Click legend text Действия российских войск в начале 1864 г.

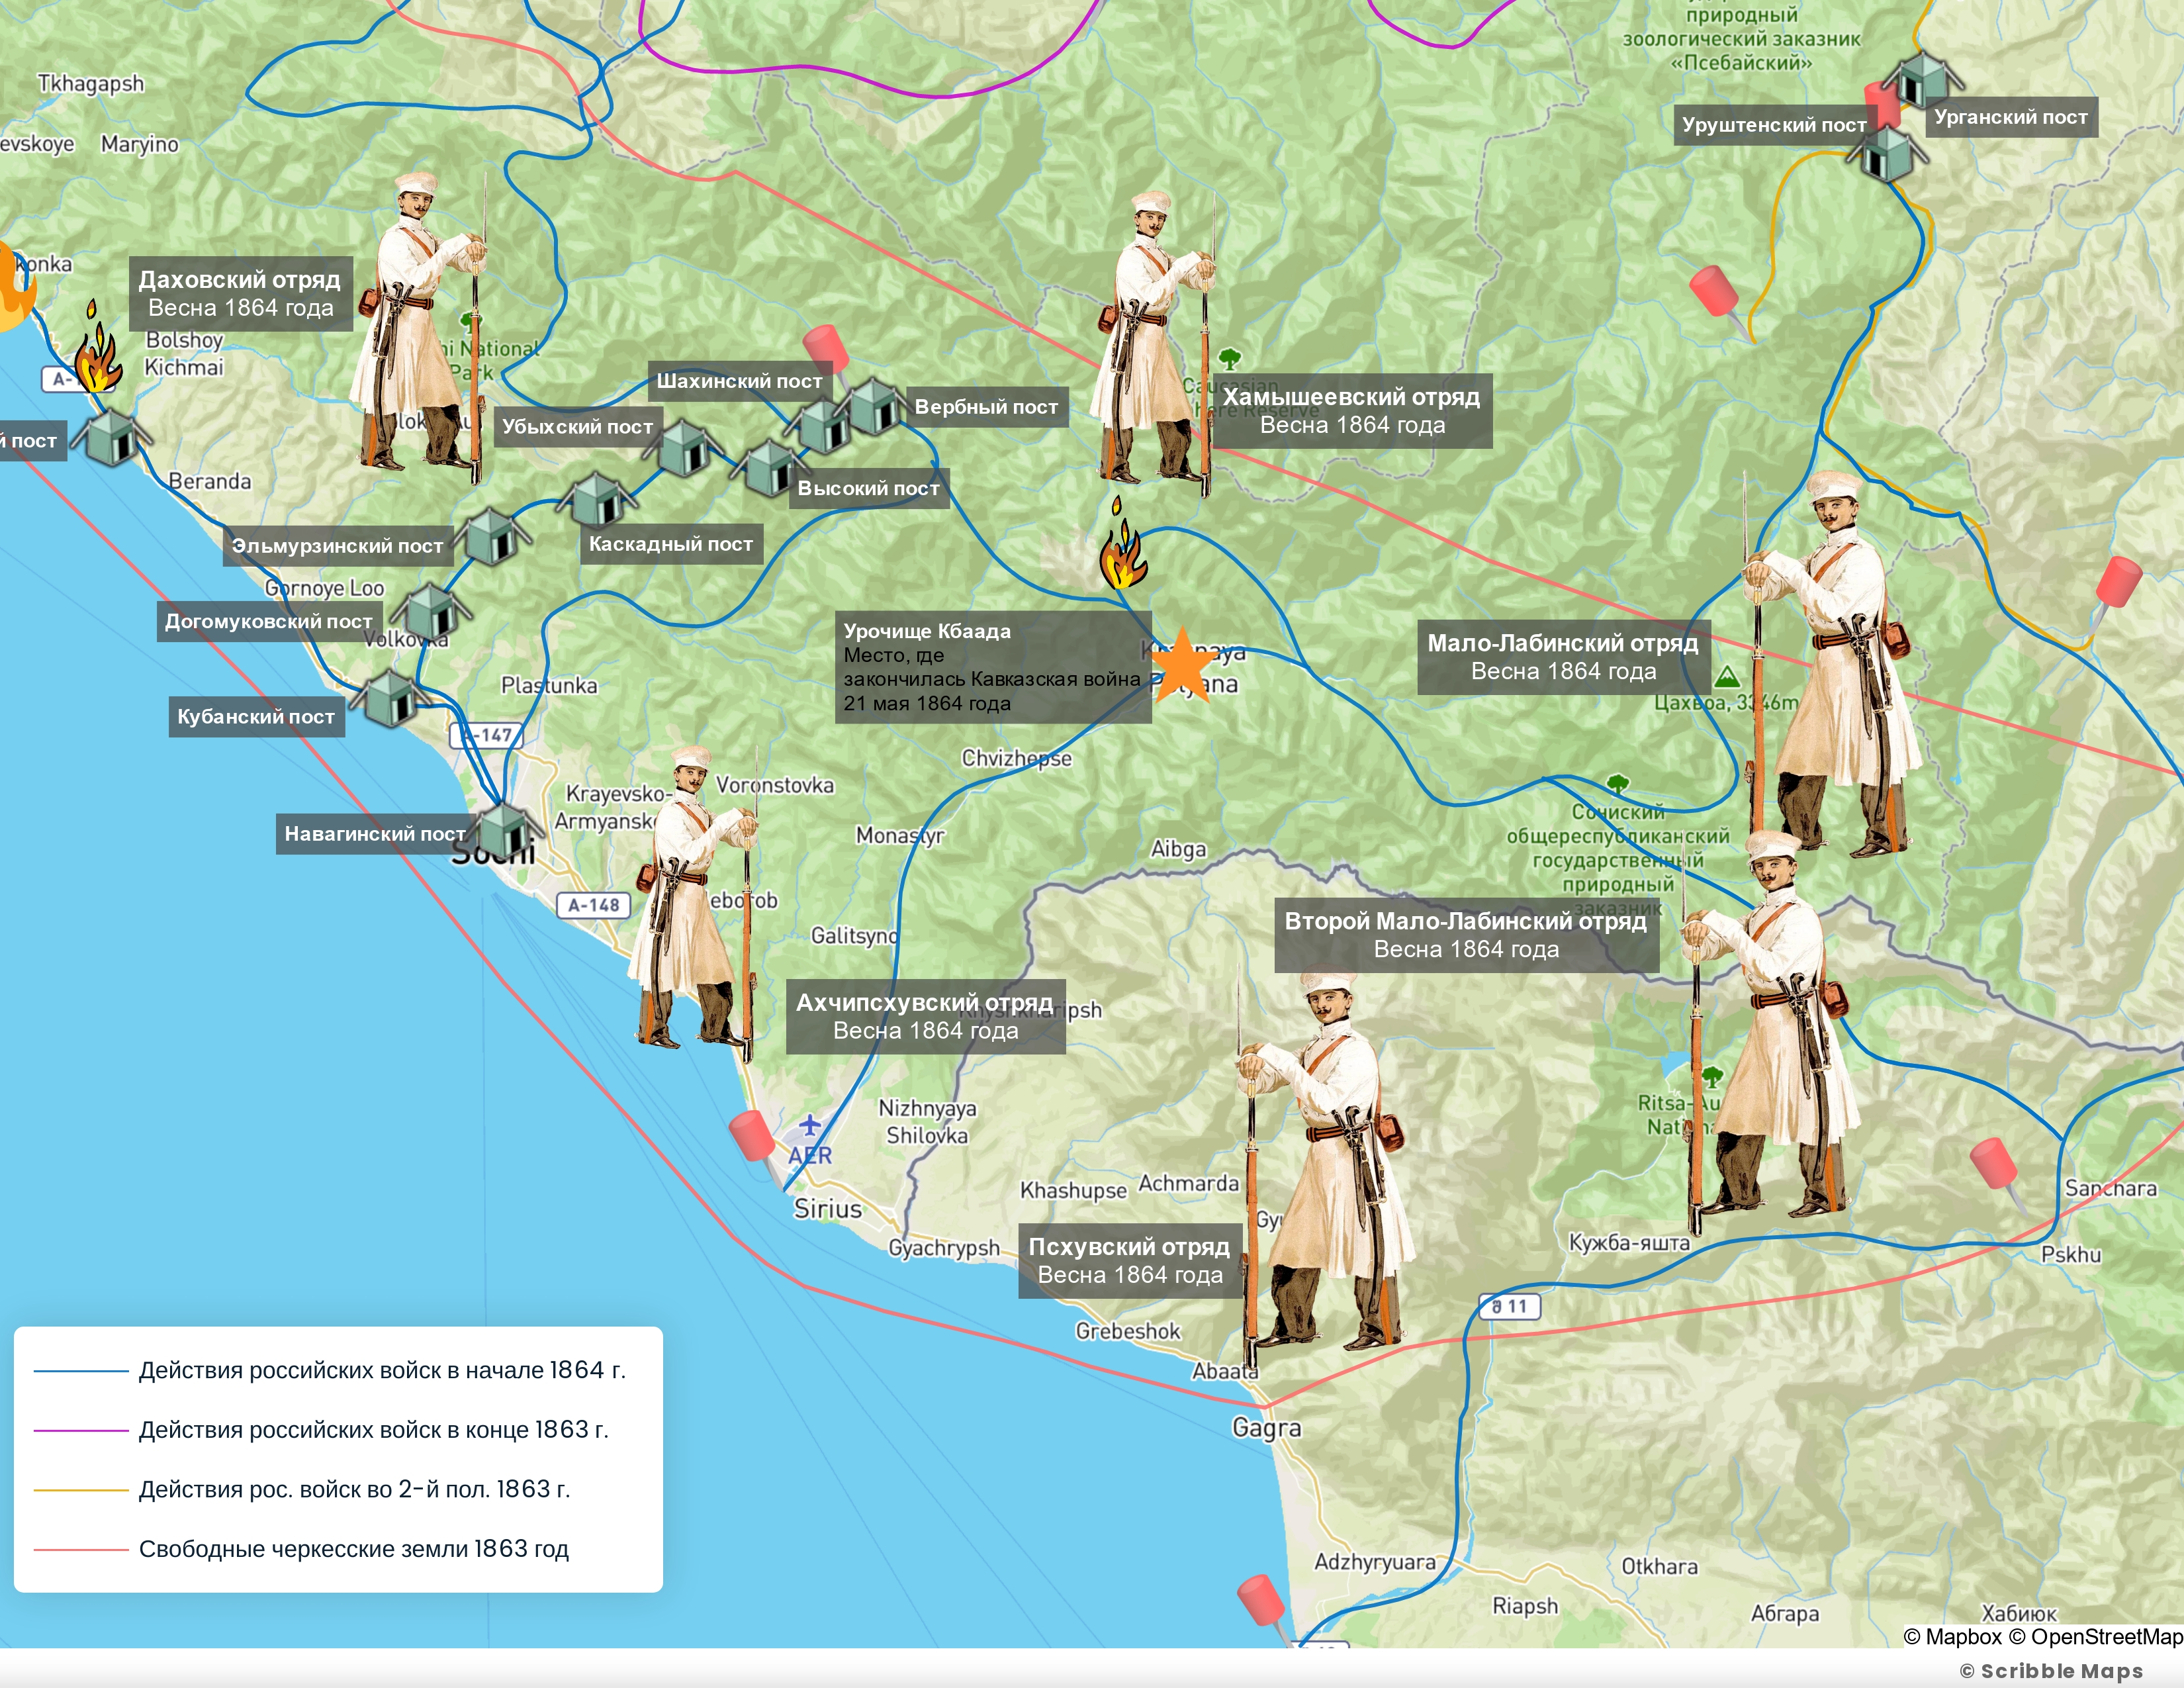coord(382,1370)
